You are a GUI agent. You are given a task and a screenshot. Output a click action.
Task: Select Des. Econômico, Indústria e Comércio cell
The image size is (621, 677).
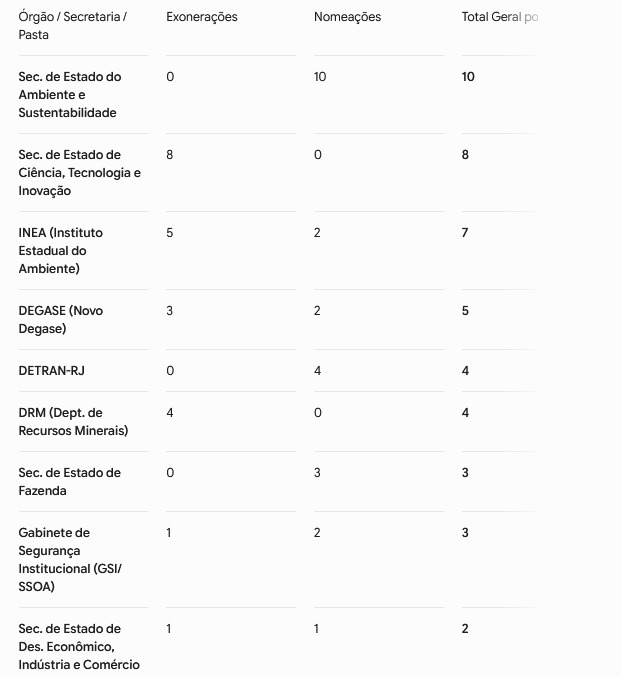pos(79,646)
